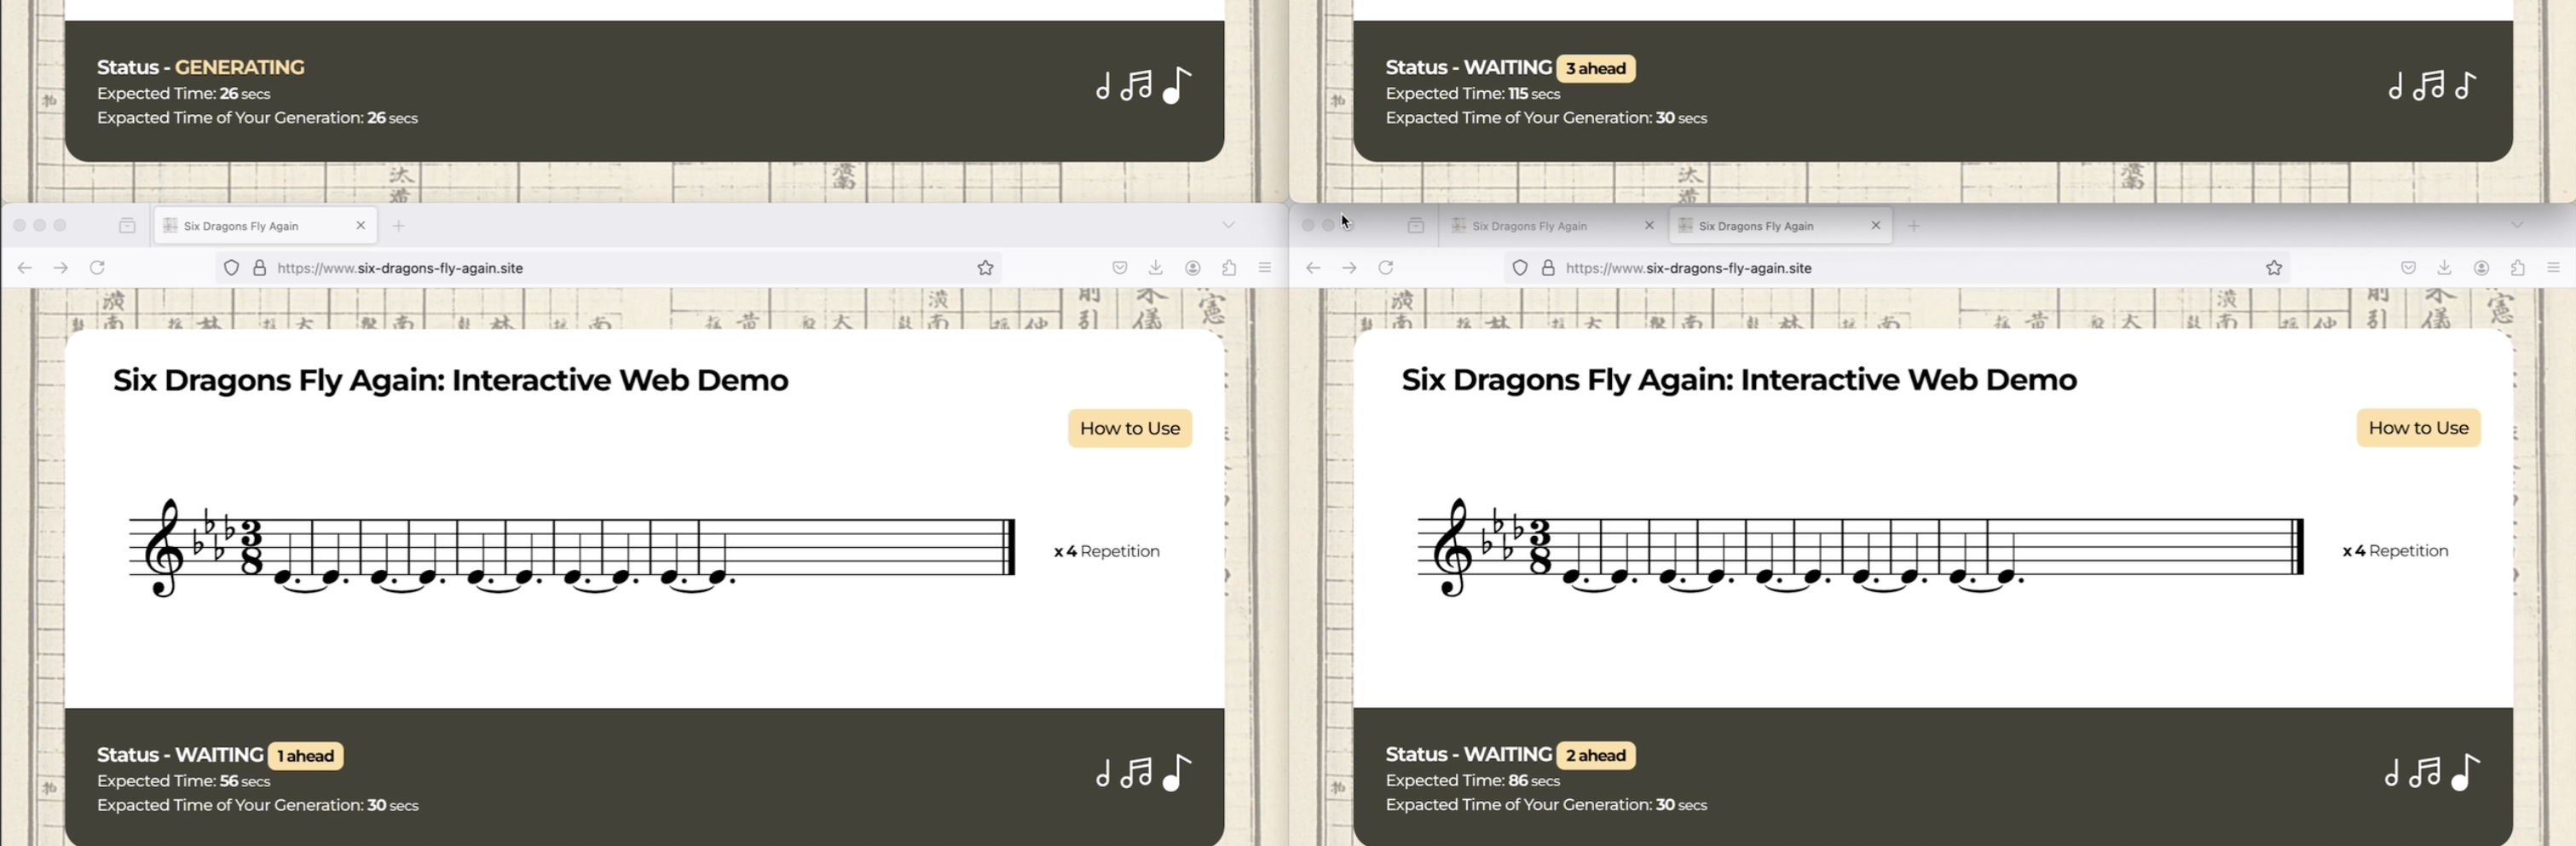
Task: Click the shield tracking-protection icon in the single-tab window
Action: click(231, 268)
